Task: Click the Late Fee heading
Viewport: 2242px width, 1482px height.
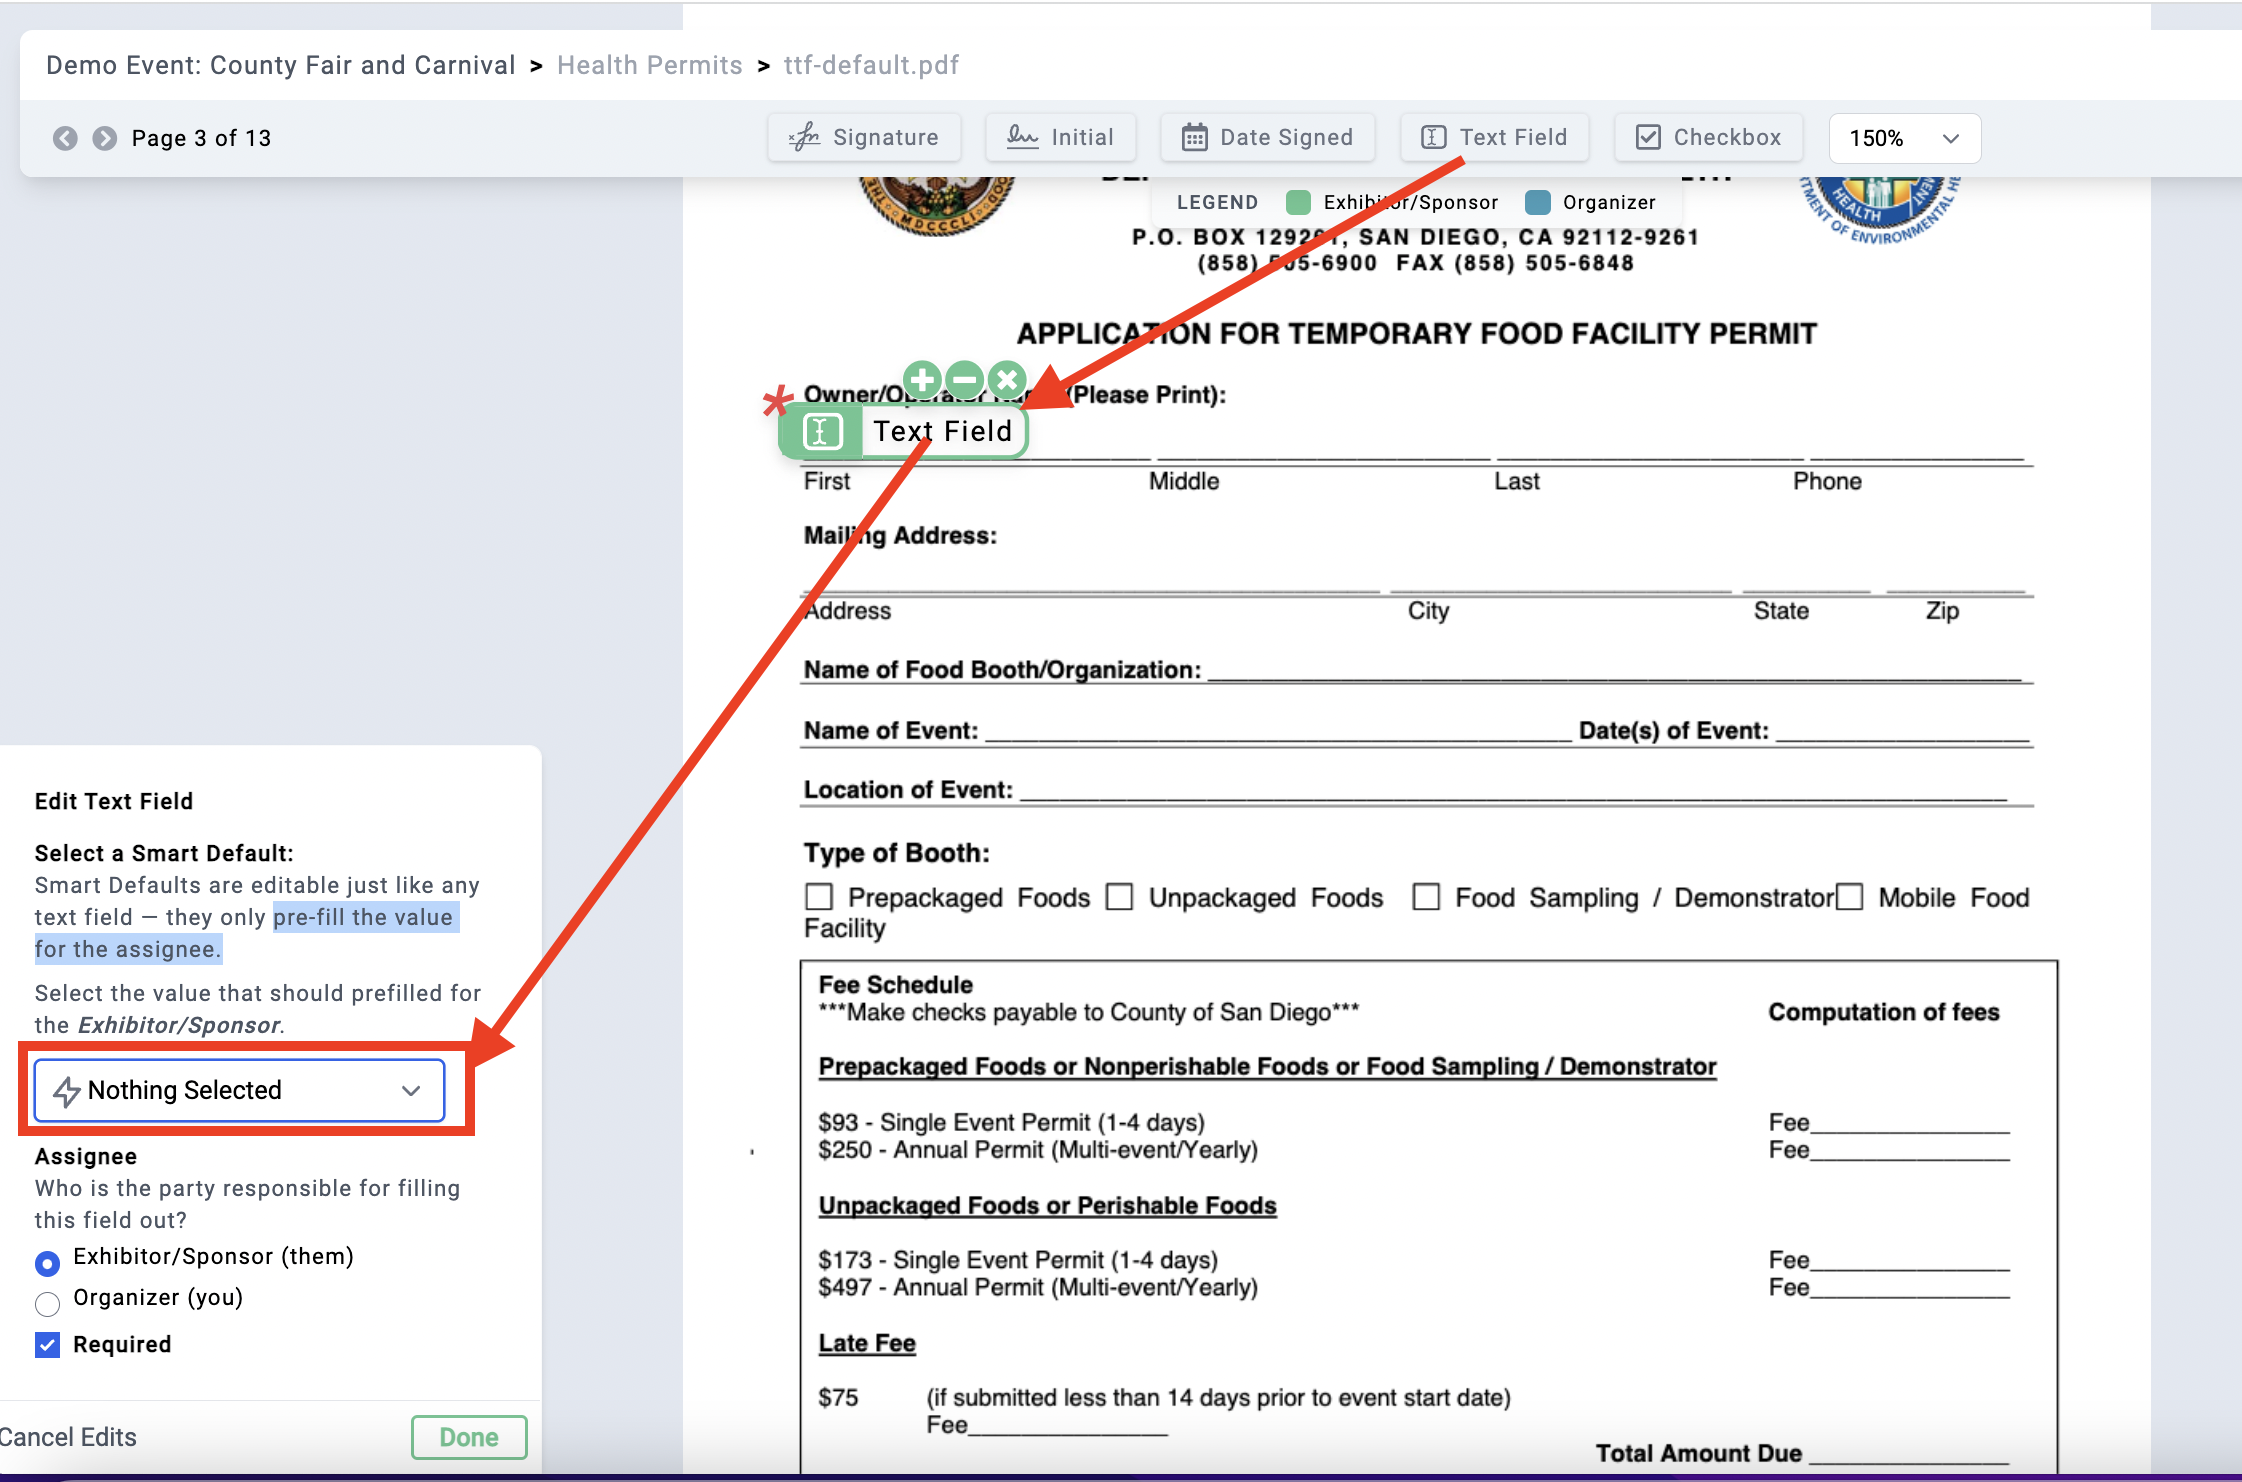Action: pyautogui.click(x=867, y=1343)
